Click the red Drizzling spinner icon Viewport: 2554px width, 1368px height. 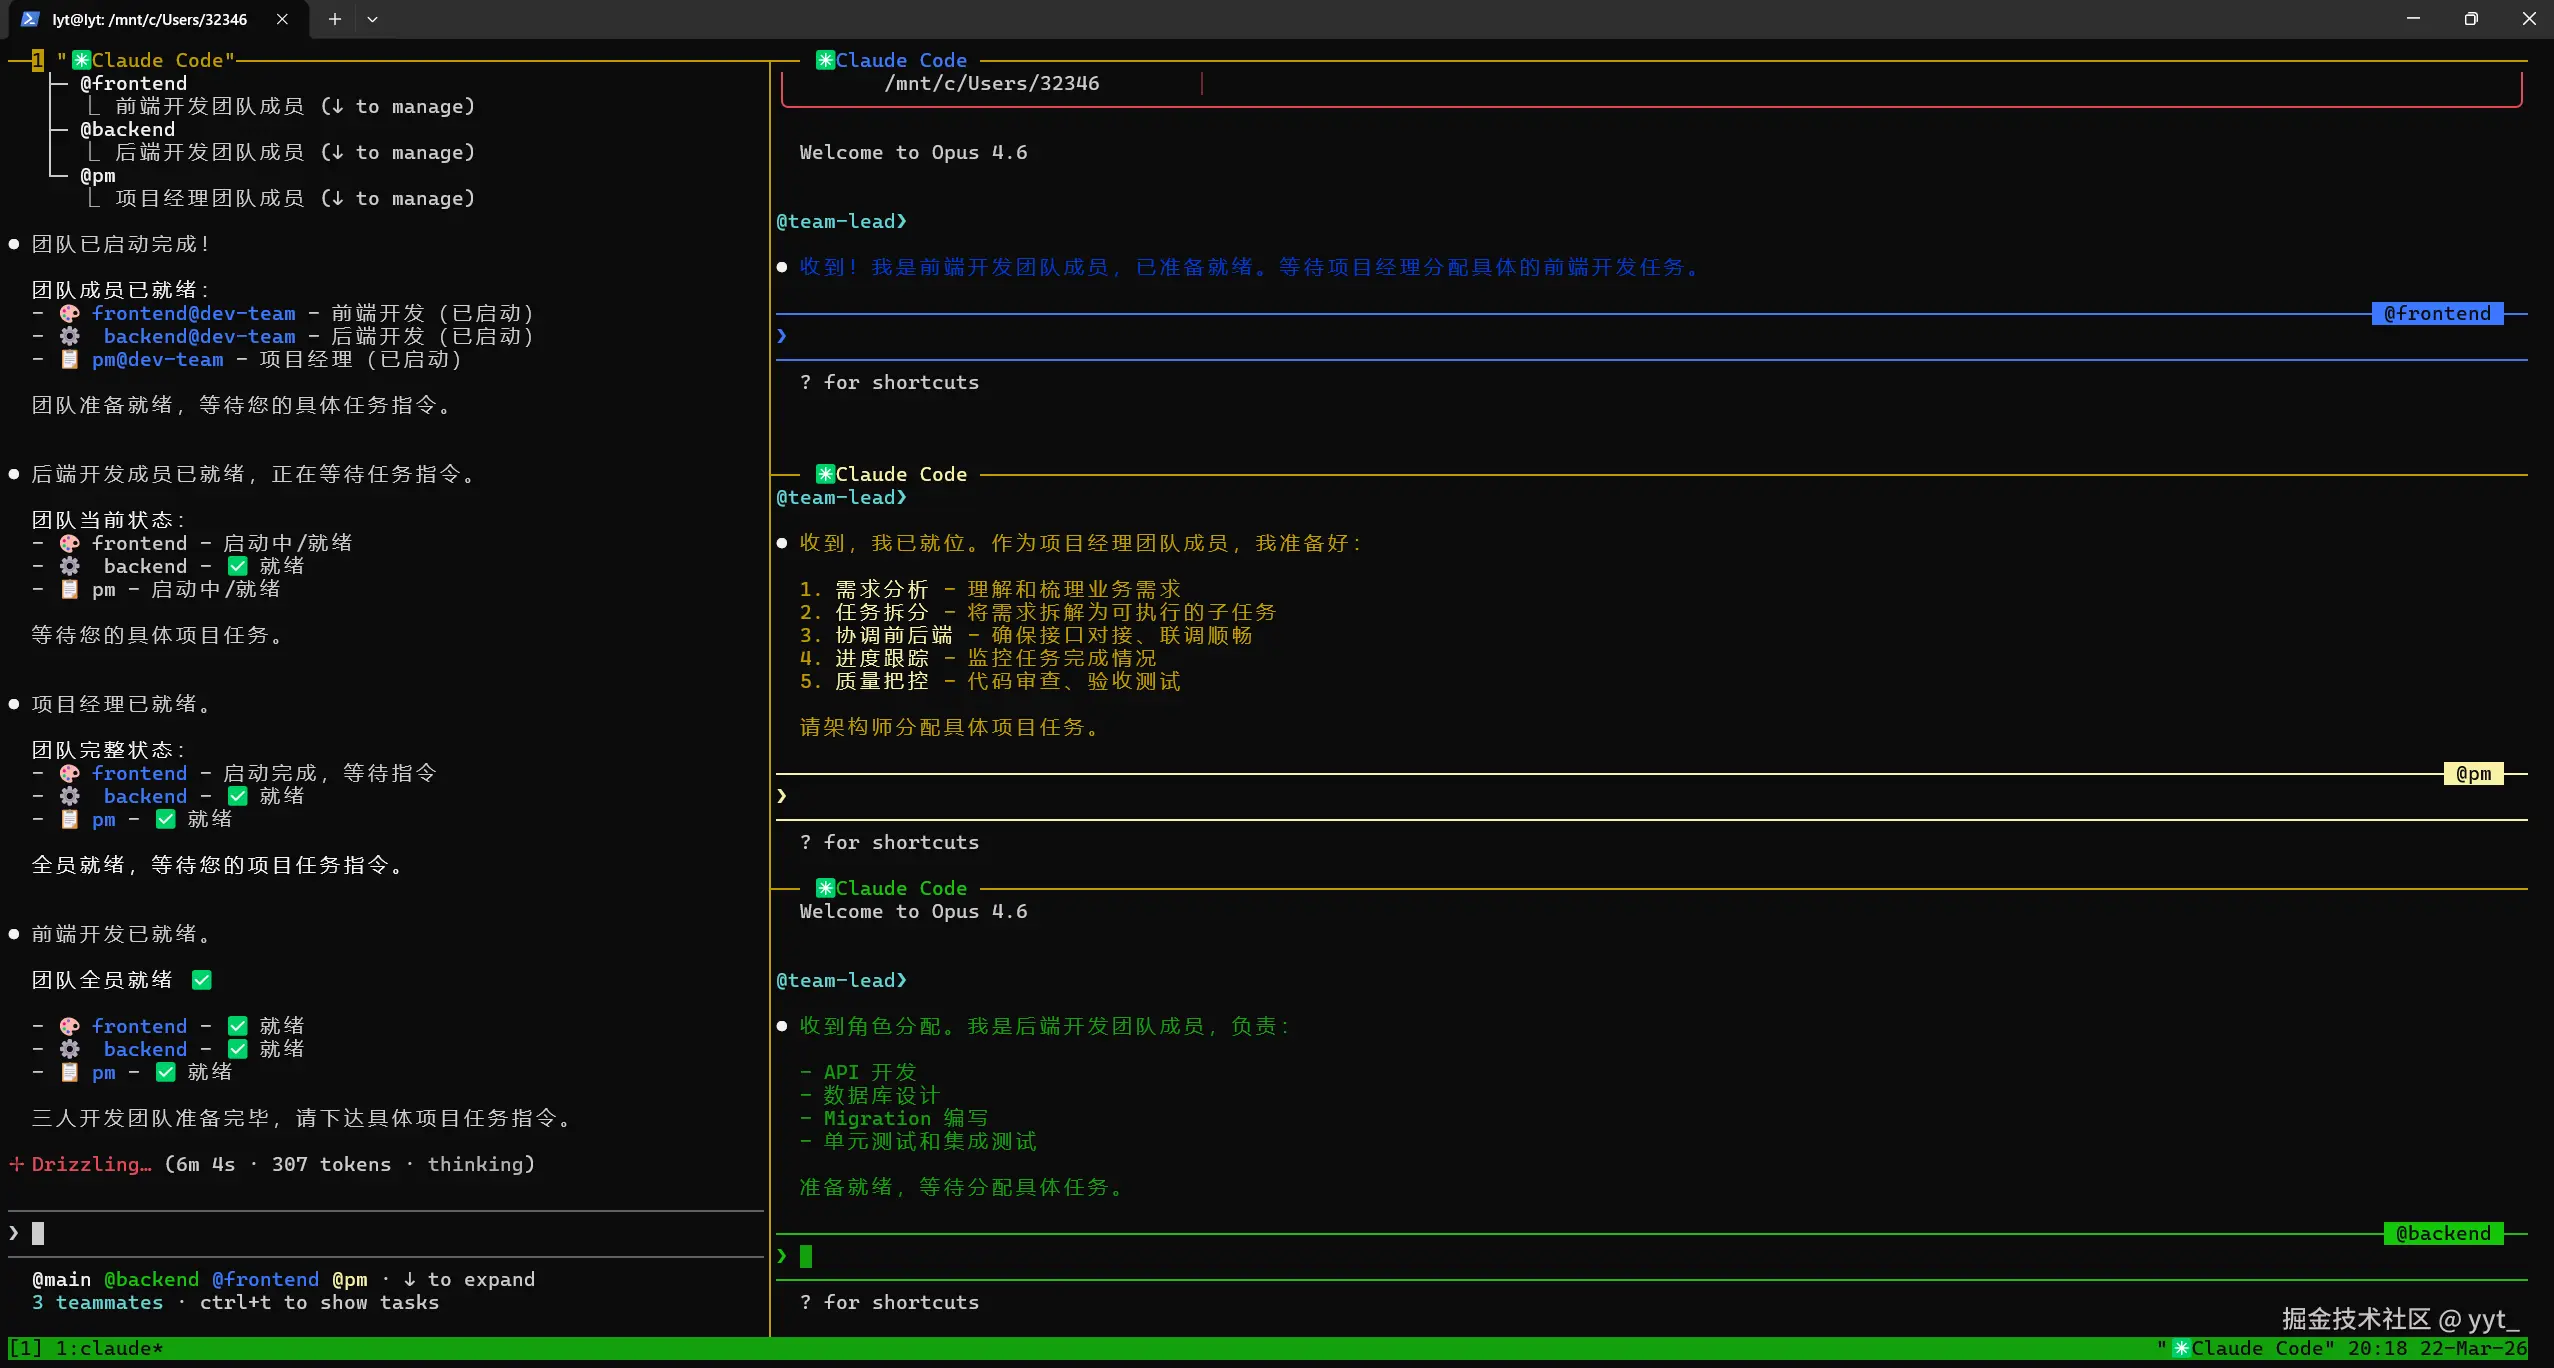pos(16,1164)
